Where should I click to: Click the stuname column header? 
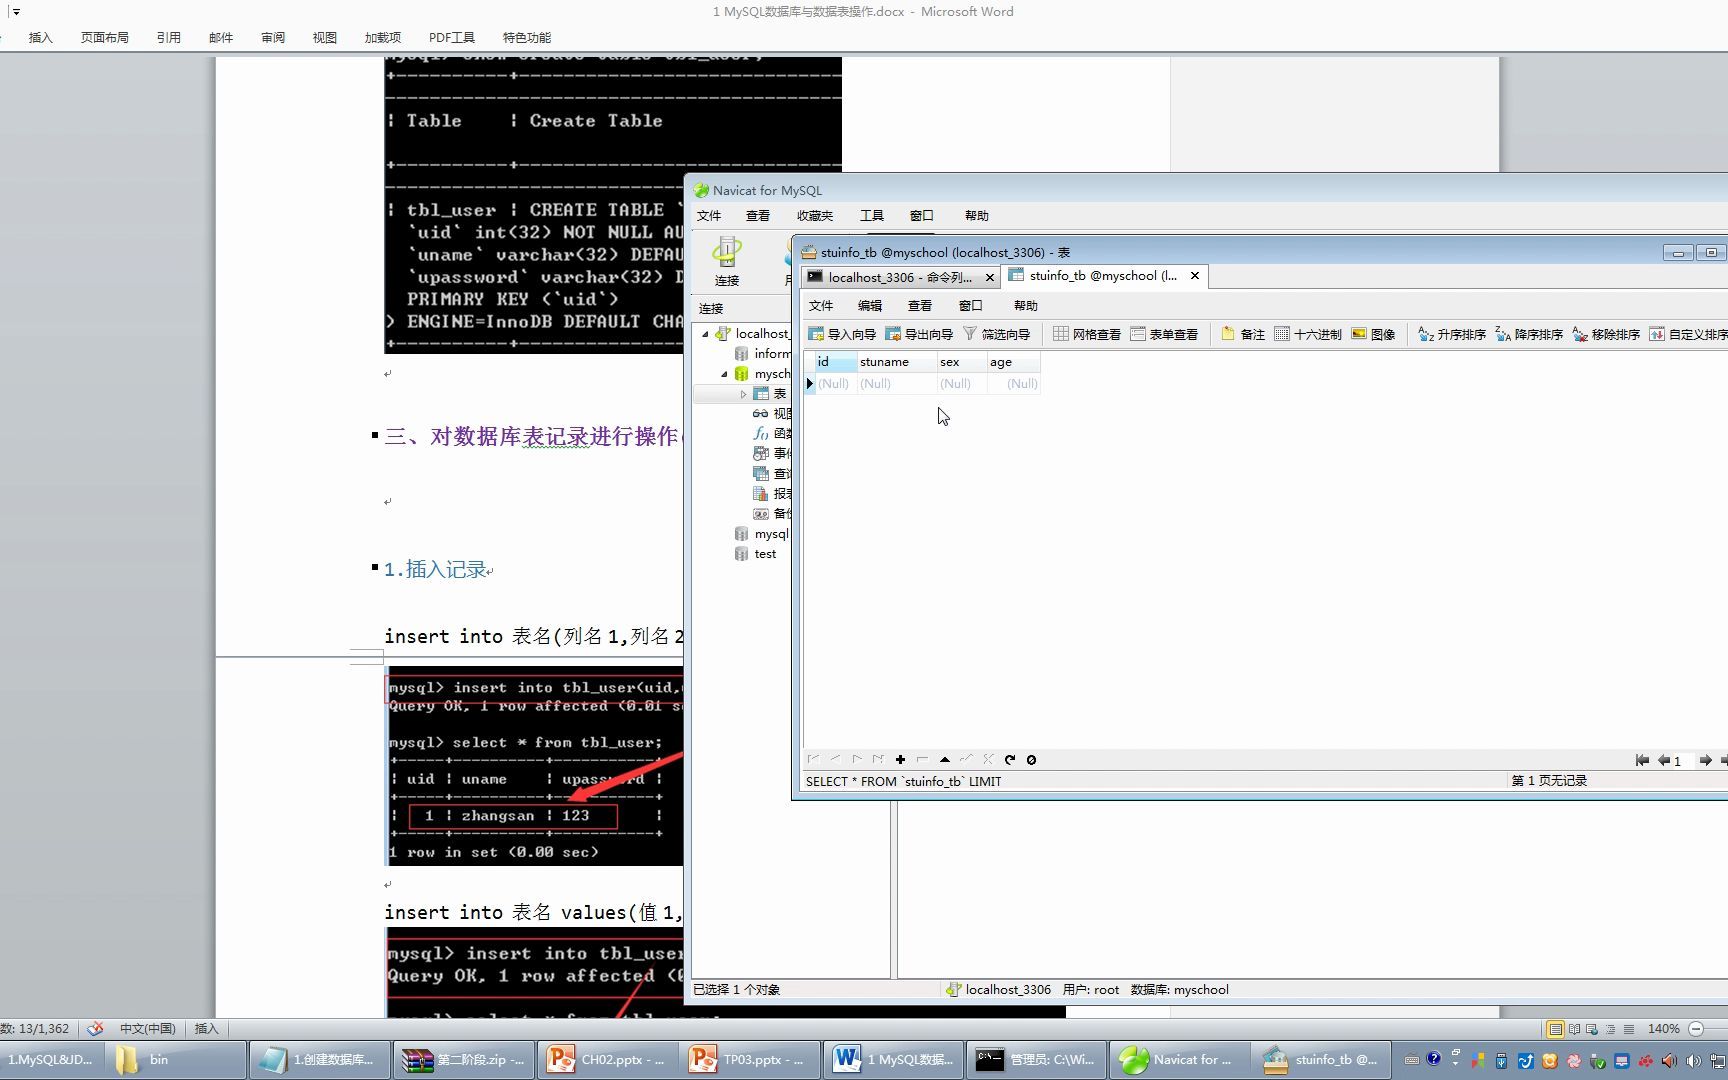(897, 362)
